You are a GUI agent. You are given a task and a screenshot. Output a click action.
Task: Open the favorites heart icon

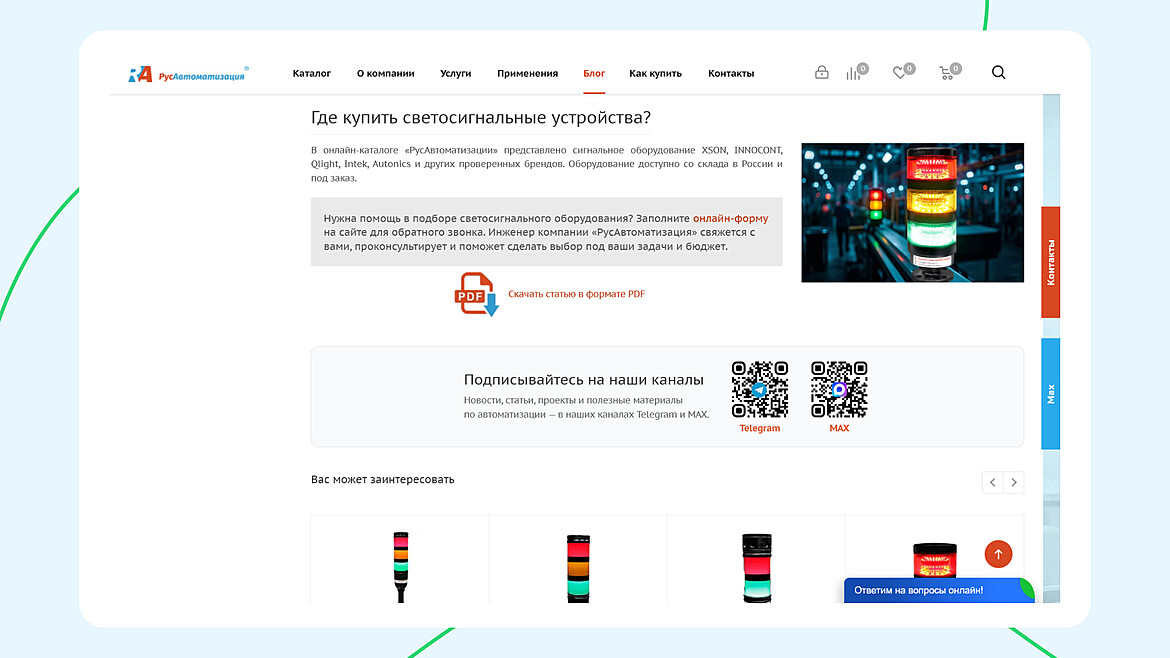(x=900, y=72)
